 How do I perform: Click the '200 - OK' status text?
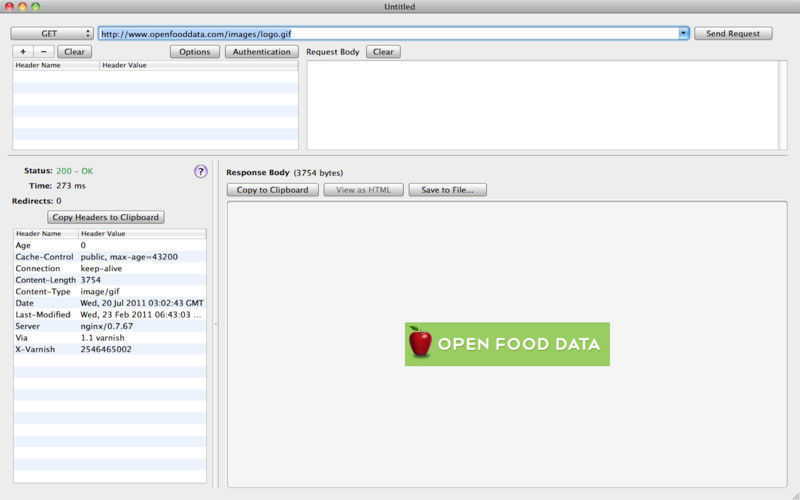click(74, 171)
